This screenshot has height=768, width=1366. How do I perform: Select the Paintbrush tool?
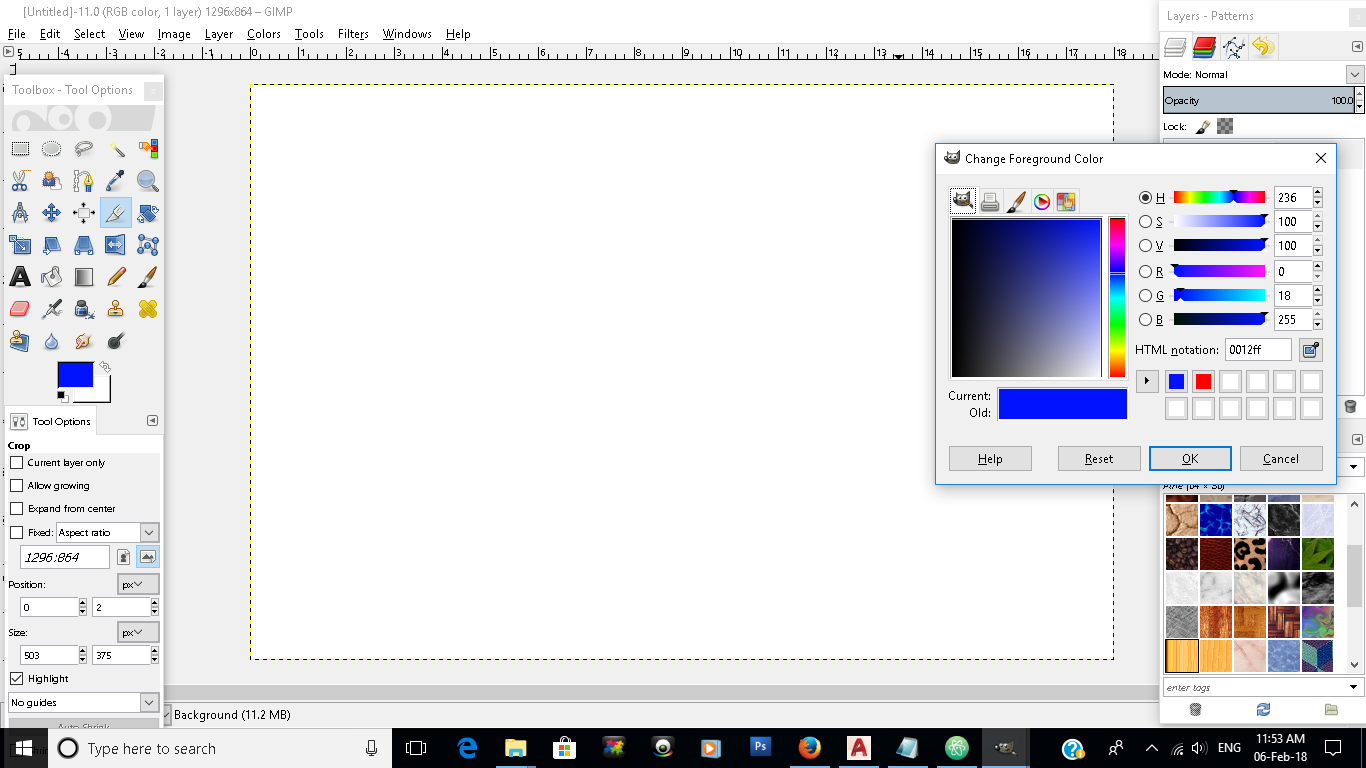click(x=148, y=277)
